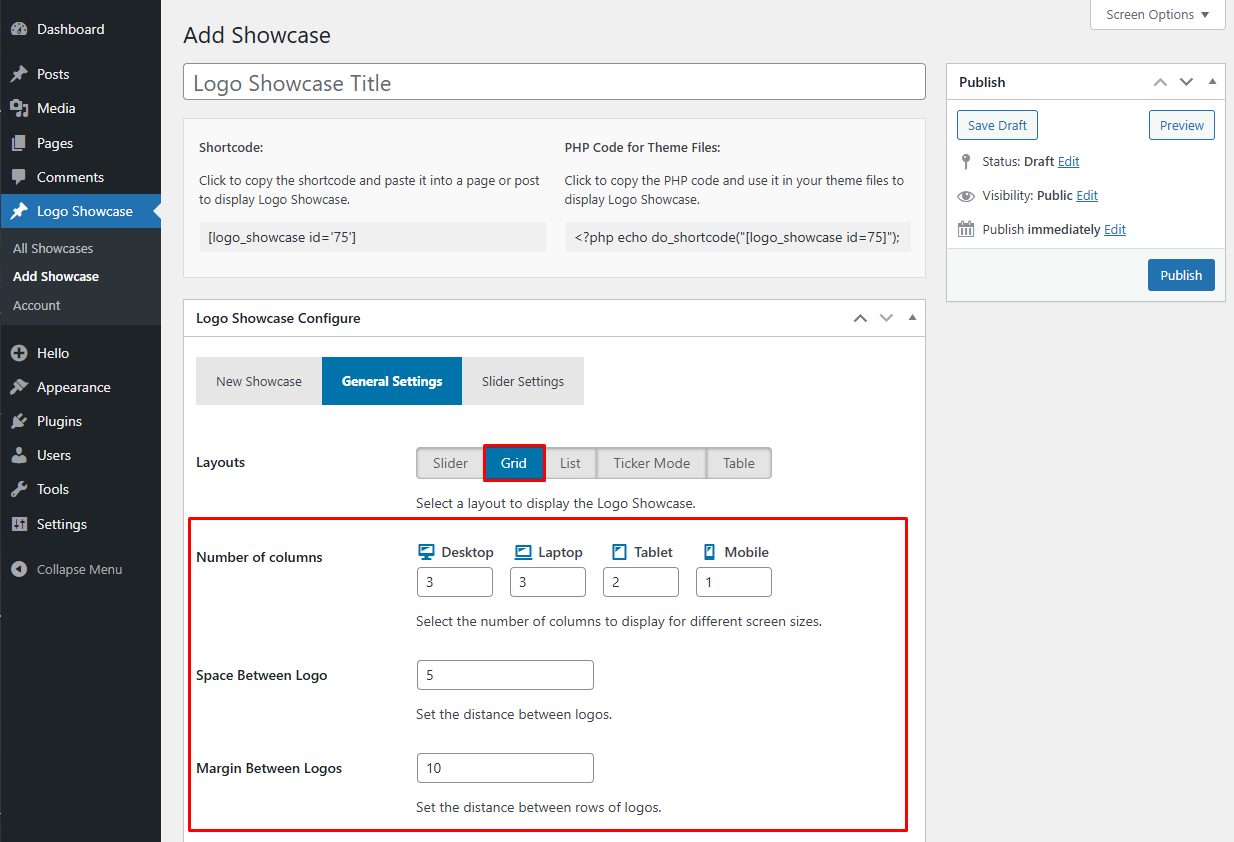Click the Comments bubble icon
This screenshot has width=1234, height=842.
click(18, 178)
